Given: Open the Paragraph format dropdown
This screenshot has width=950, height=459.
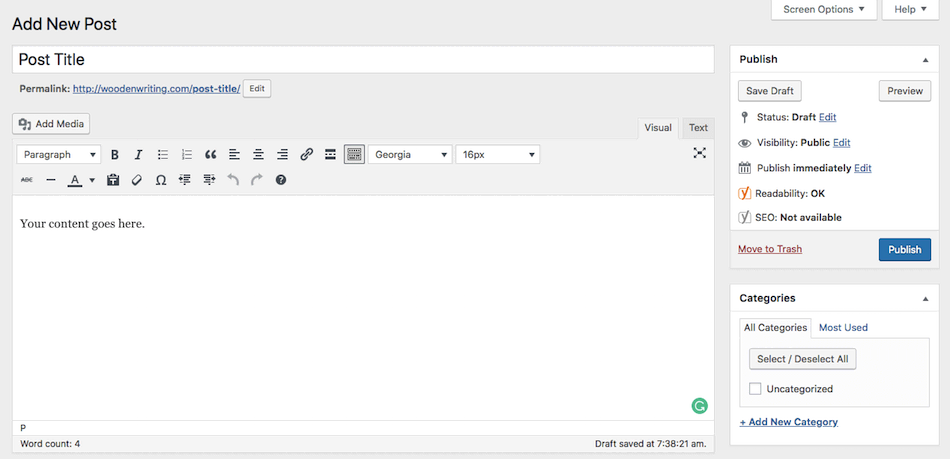Looking at the screenshot, I should click(59, 155).
